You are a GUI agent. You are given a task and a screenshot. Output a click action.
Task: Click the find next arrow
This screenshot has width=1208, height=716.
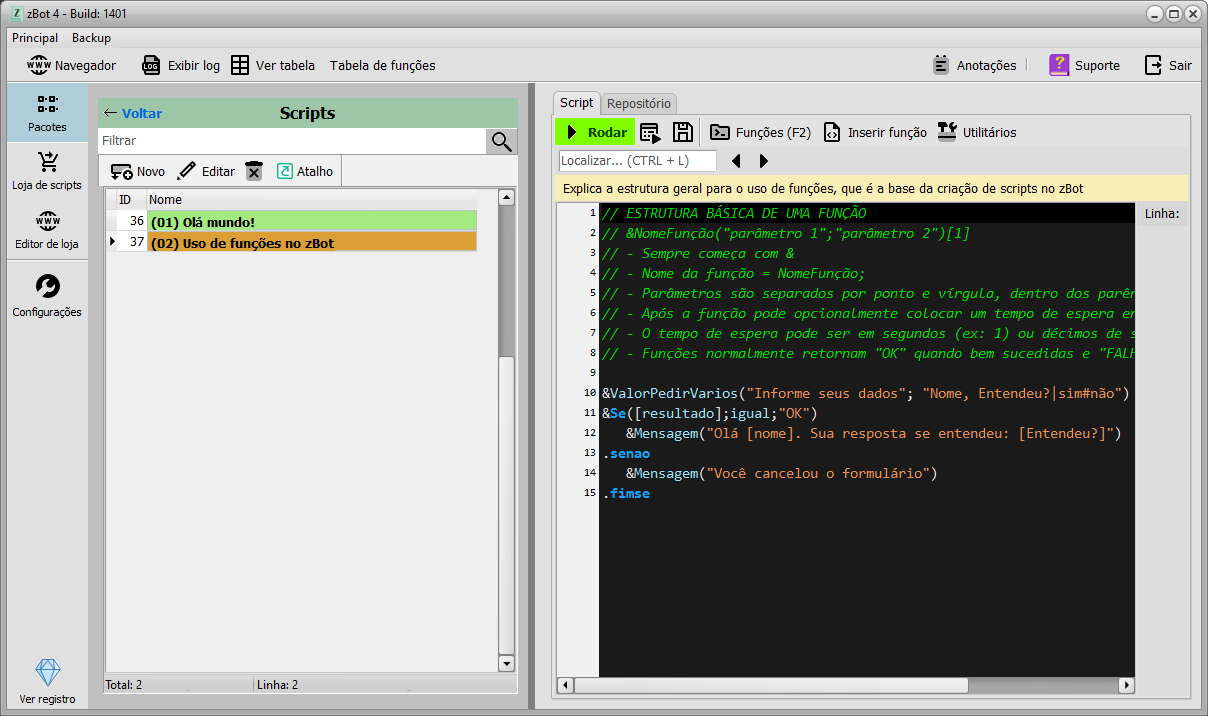pyautogui.click(x=764, y=161)
